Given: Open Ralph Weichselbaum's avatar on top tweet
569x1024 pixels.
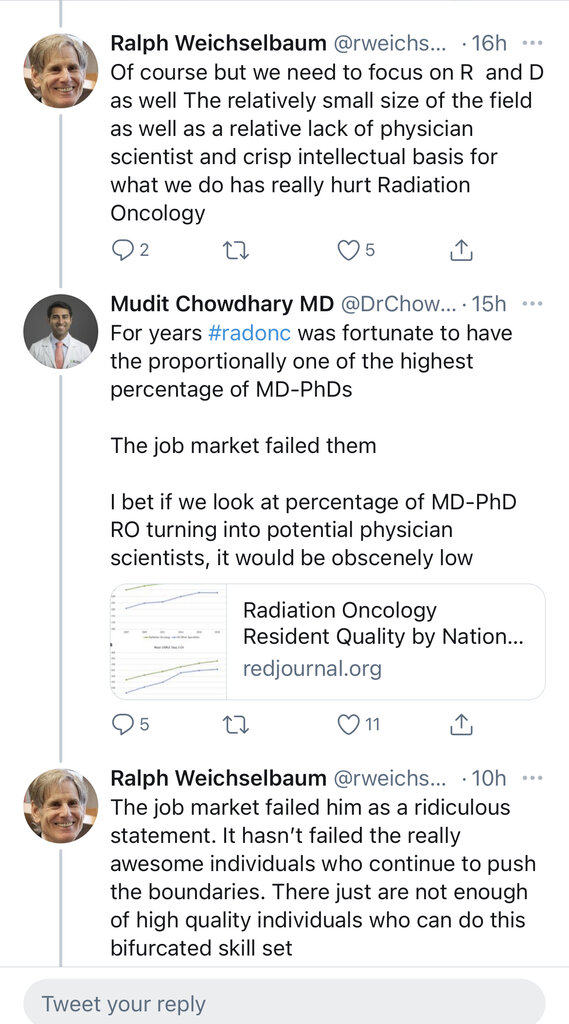Looking at the screenshot, I should tap(61, 71).
